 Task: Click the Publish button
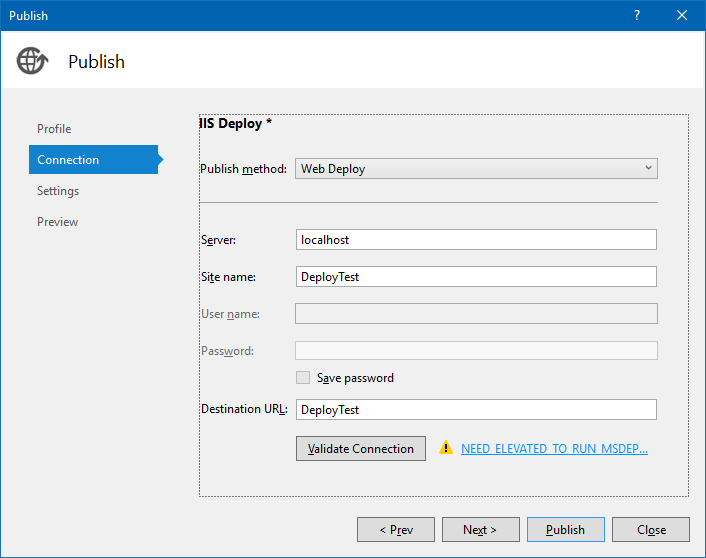(566, 530)
